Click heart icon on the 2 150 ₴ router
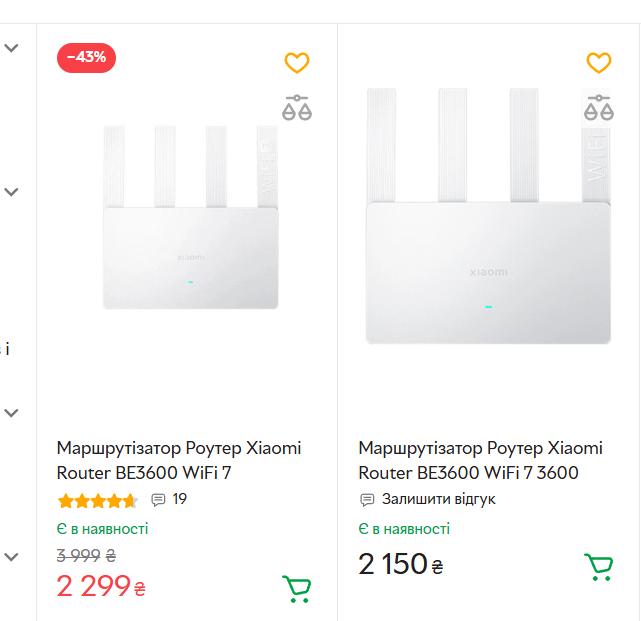 (x=598, y=63)
